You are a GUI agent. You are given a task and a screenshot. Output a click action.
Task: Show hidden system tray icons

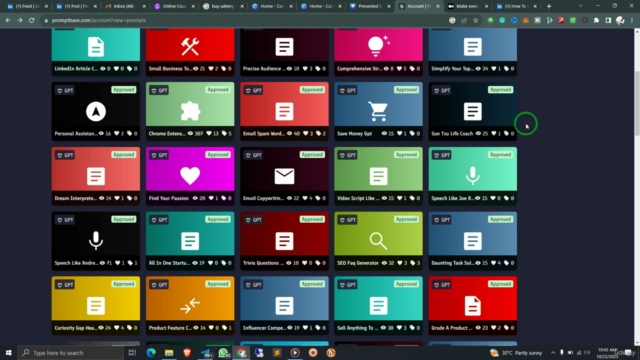553,353
